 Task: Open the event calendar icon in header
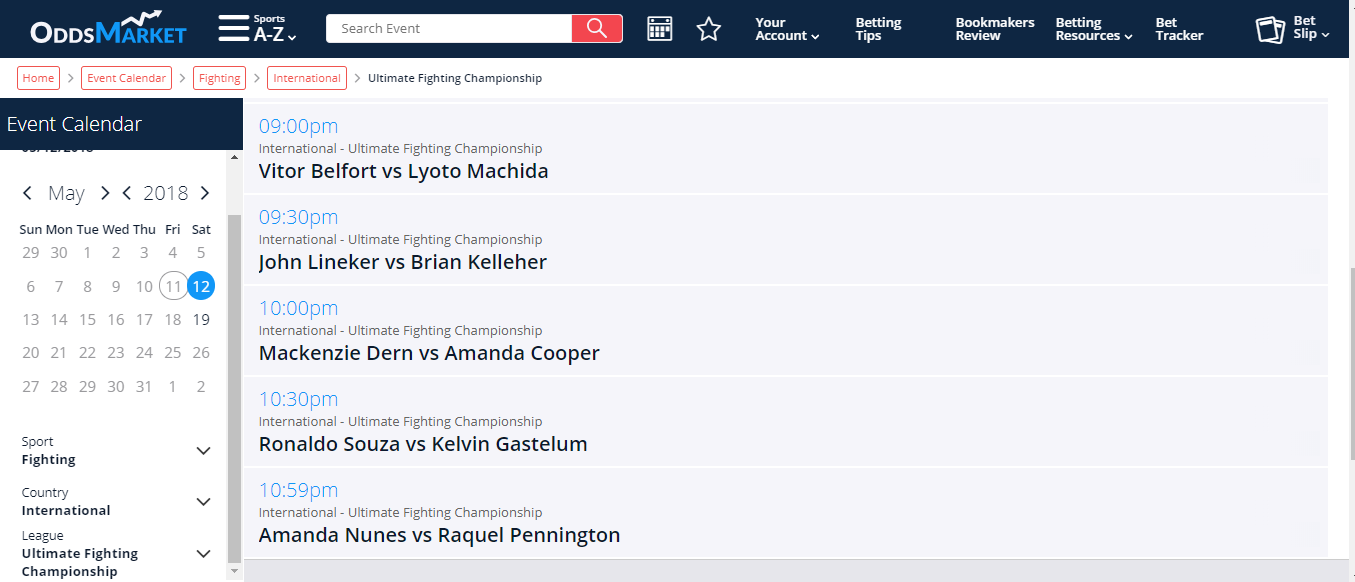[x=660, y=28]
